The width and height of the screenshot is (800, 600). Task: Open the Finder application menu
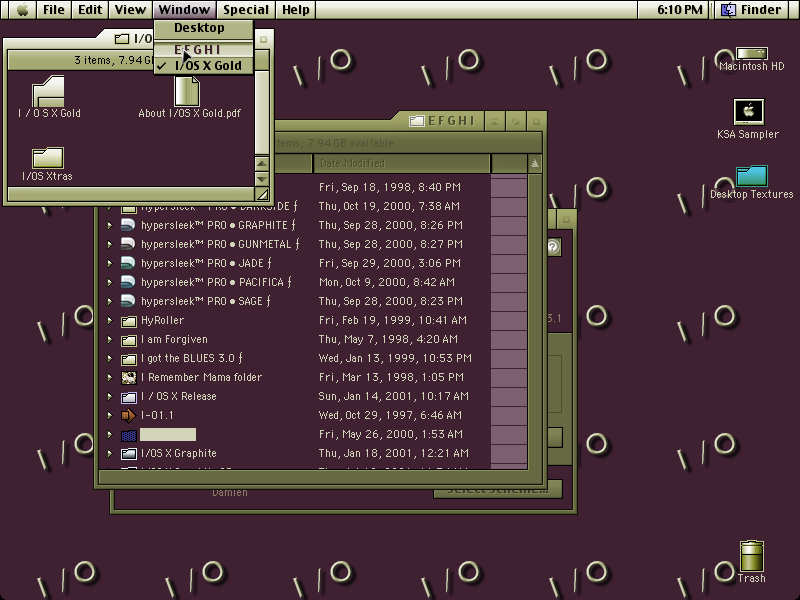click(753, 10)
